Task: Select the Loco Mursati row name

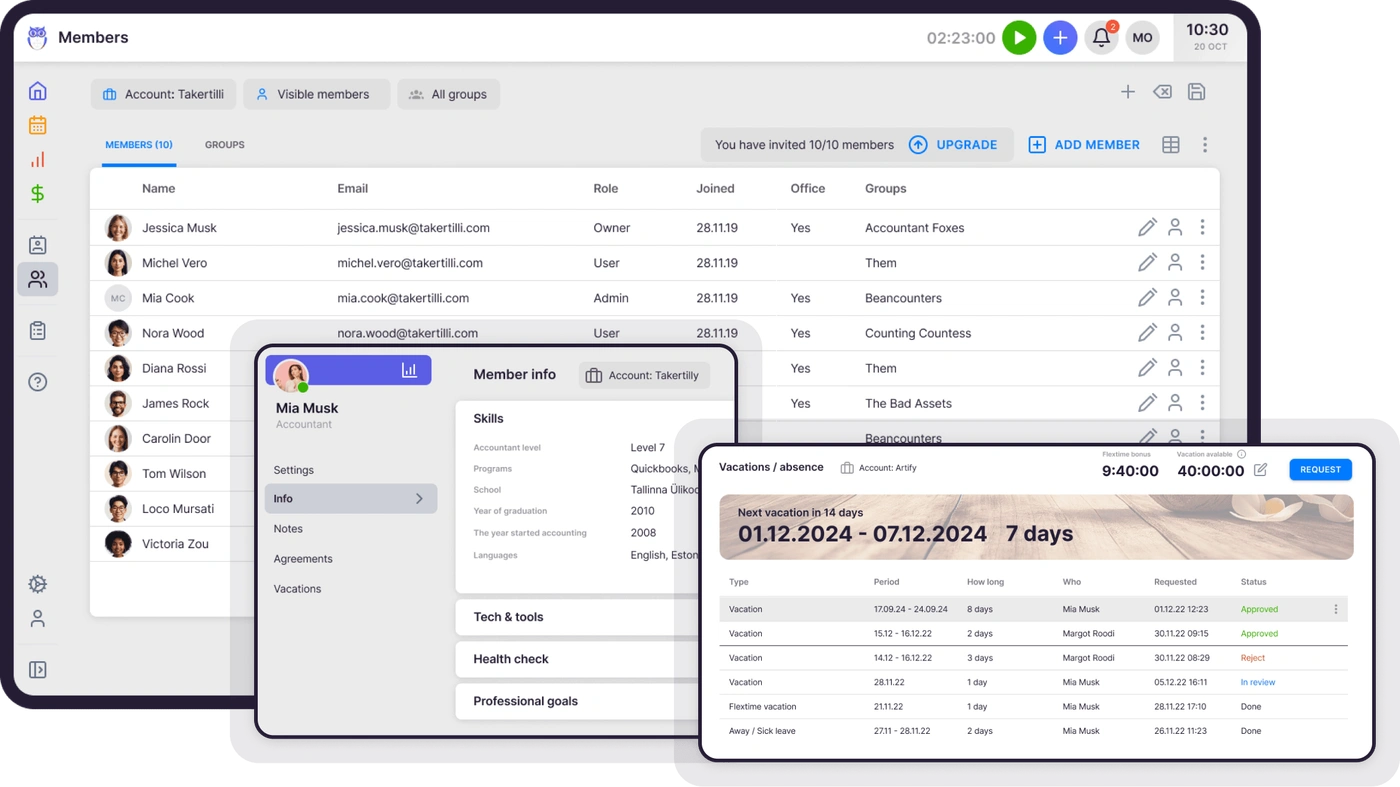Action: (x=178, y=509)
